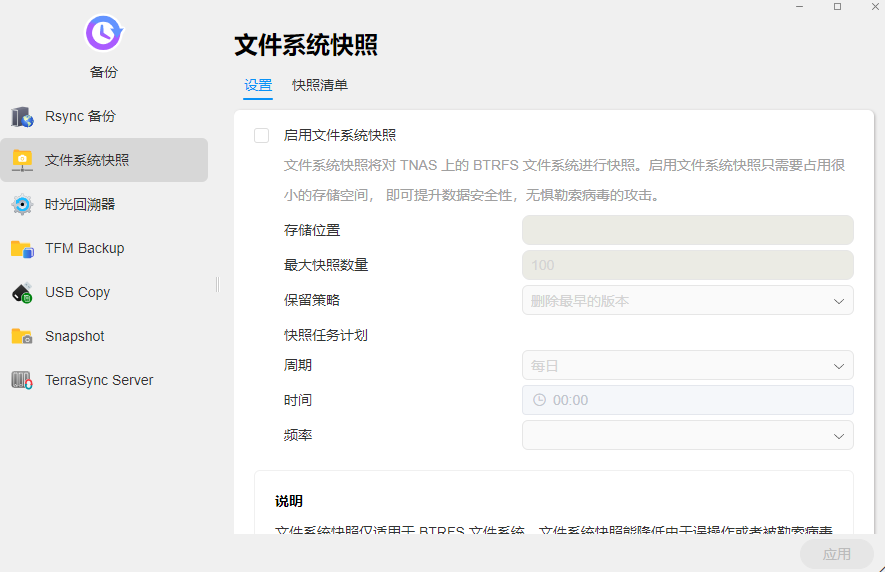
Task: Expand the 保留策略 dropdown
Action: tap(687, 300)
